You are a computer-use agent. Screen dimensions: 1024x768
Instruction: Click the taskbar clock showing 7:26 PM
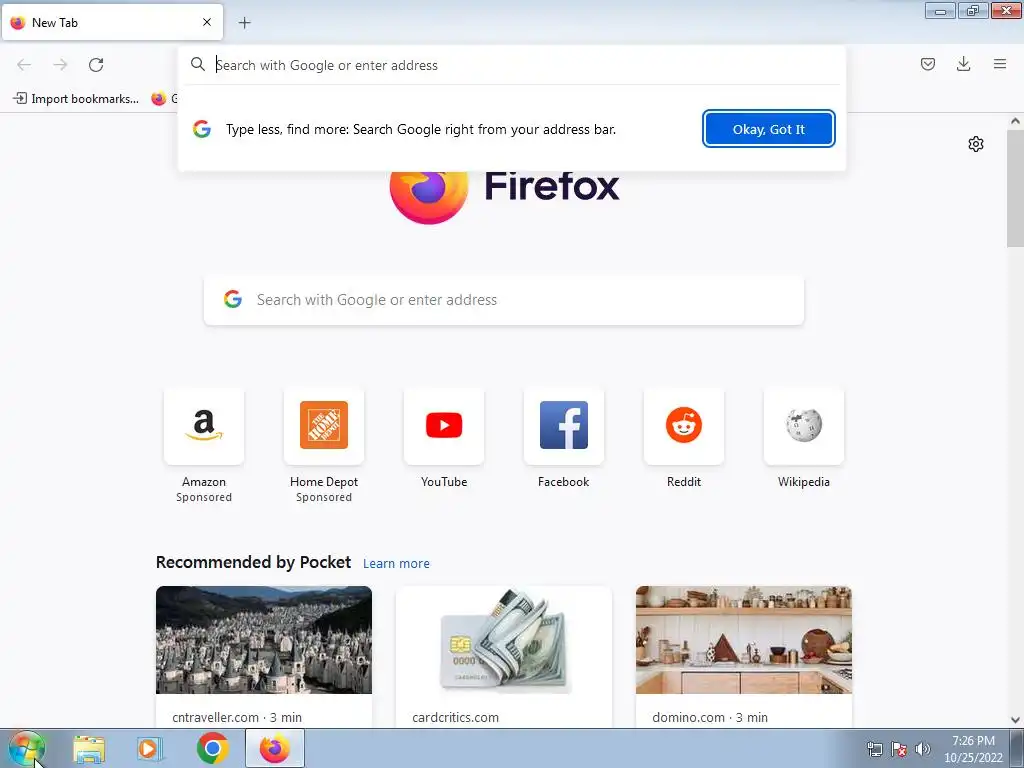tap(973, 748)
